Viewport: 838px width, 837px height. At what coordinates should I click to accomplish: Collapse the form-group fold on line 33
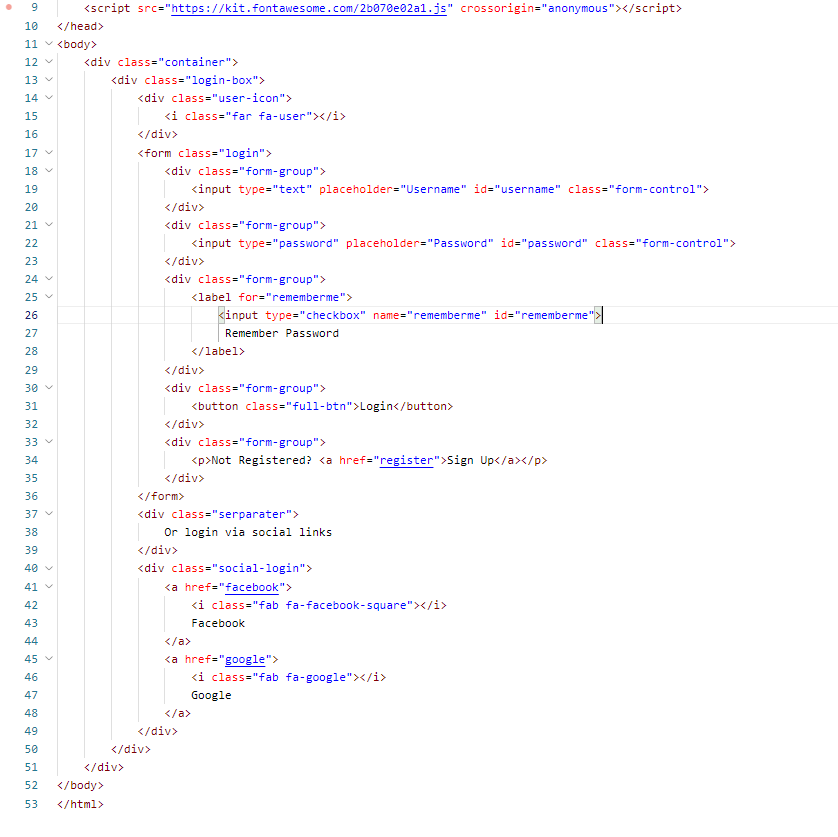pyautogui.click(x=49, y=442)
